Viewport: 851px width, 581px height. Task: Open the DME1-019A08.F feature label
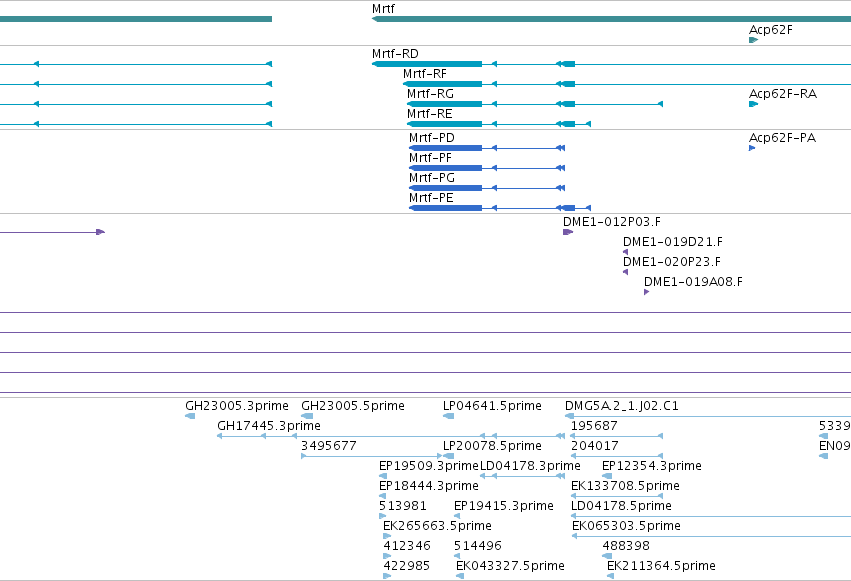pos(694,282)
